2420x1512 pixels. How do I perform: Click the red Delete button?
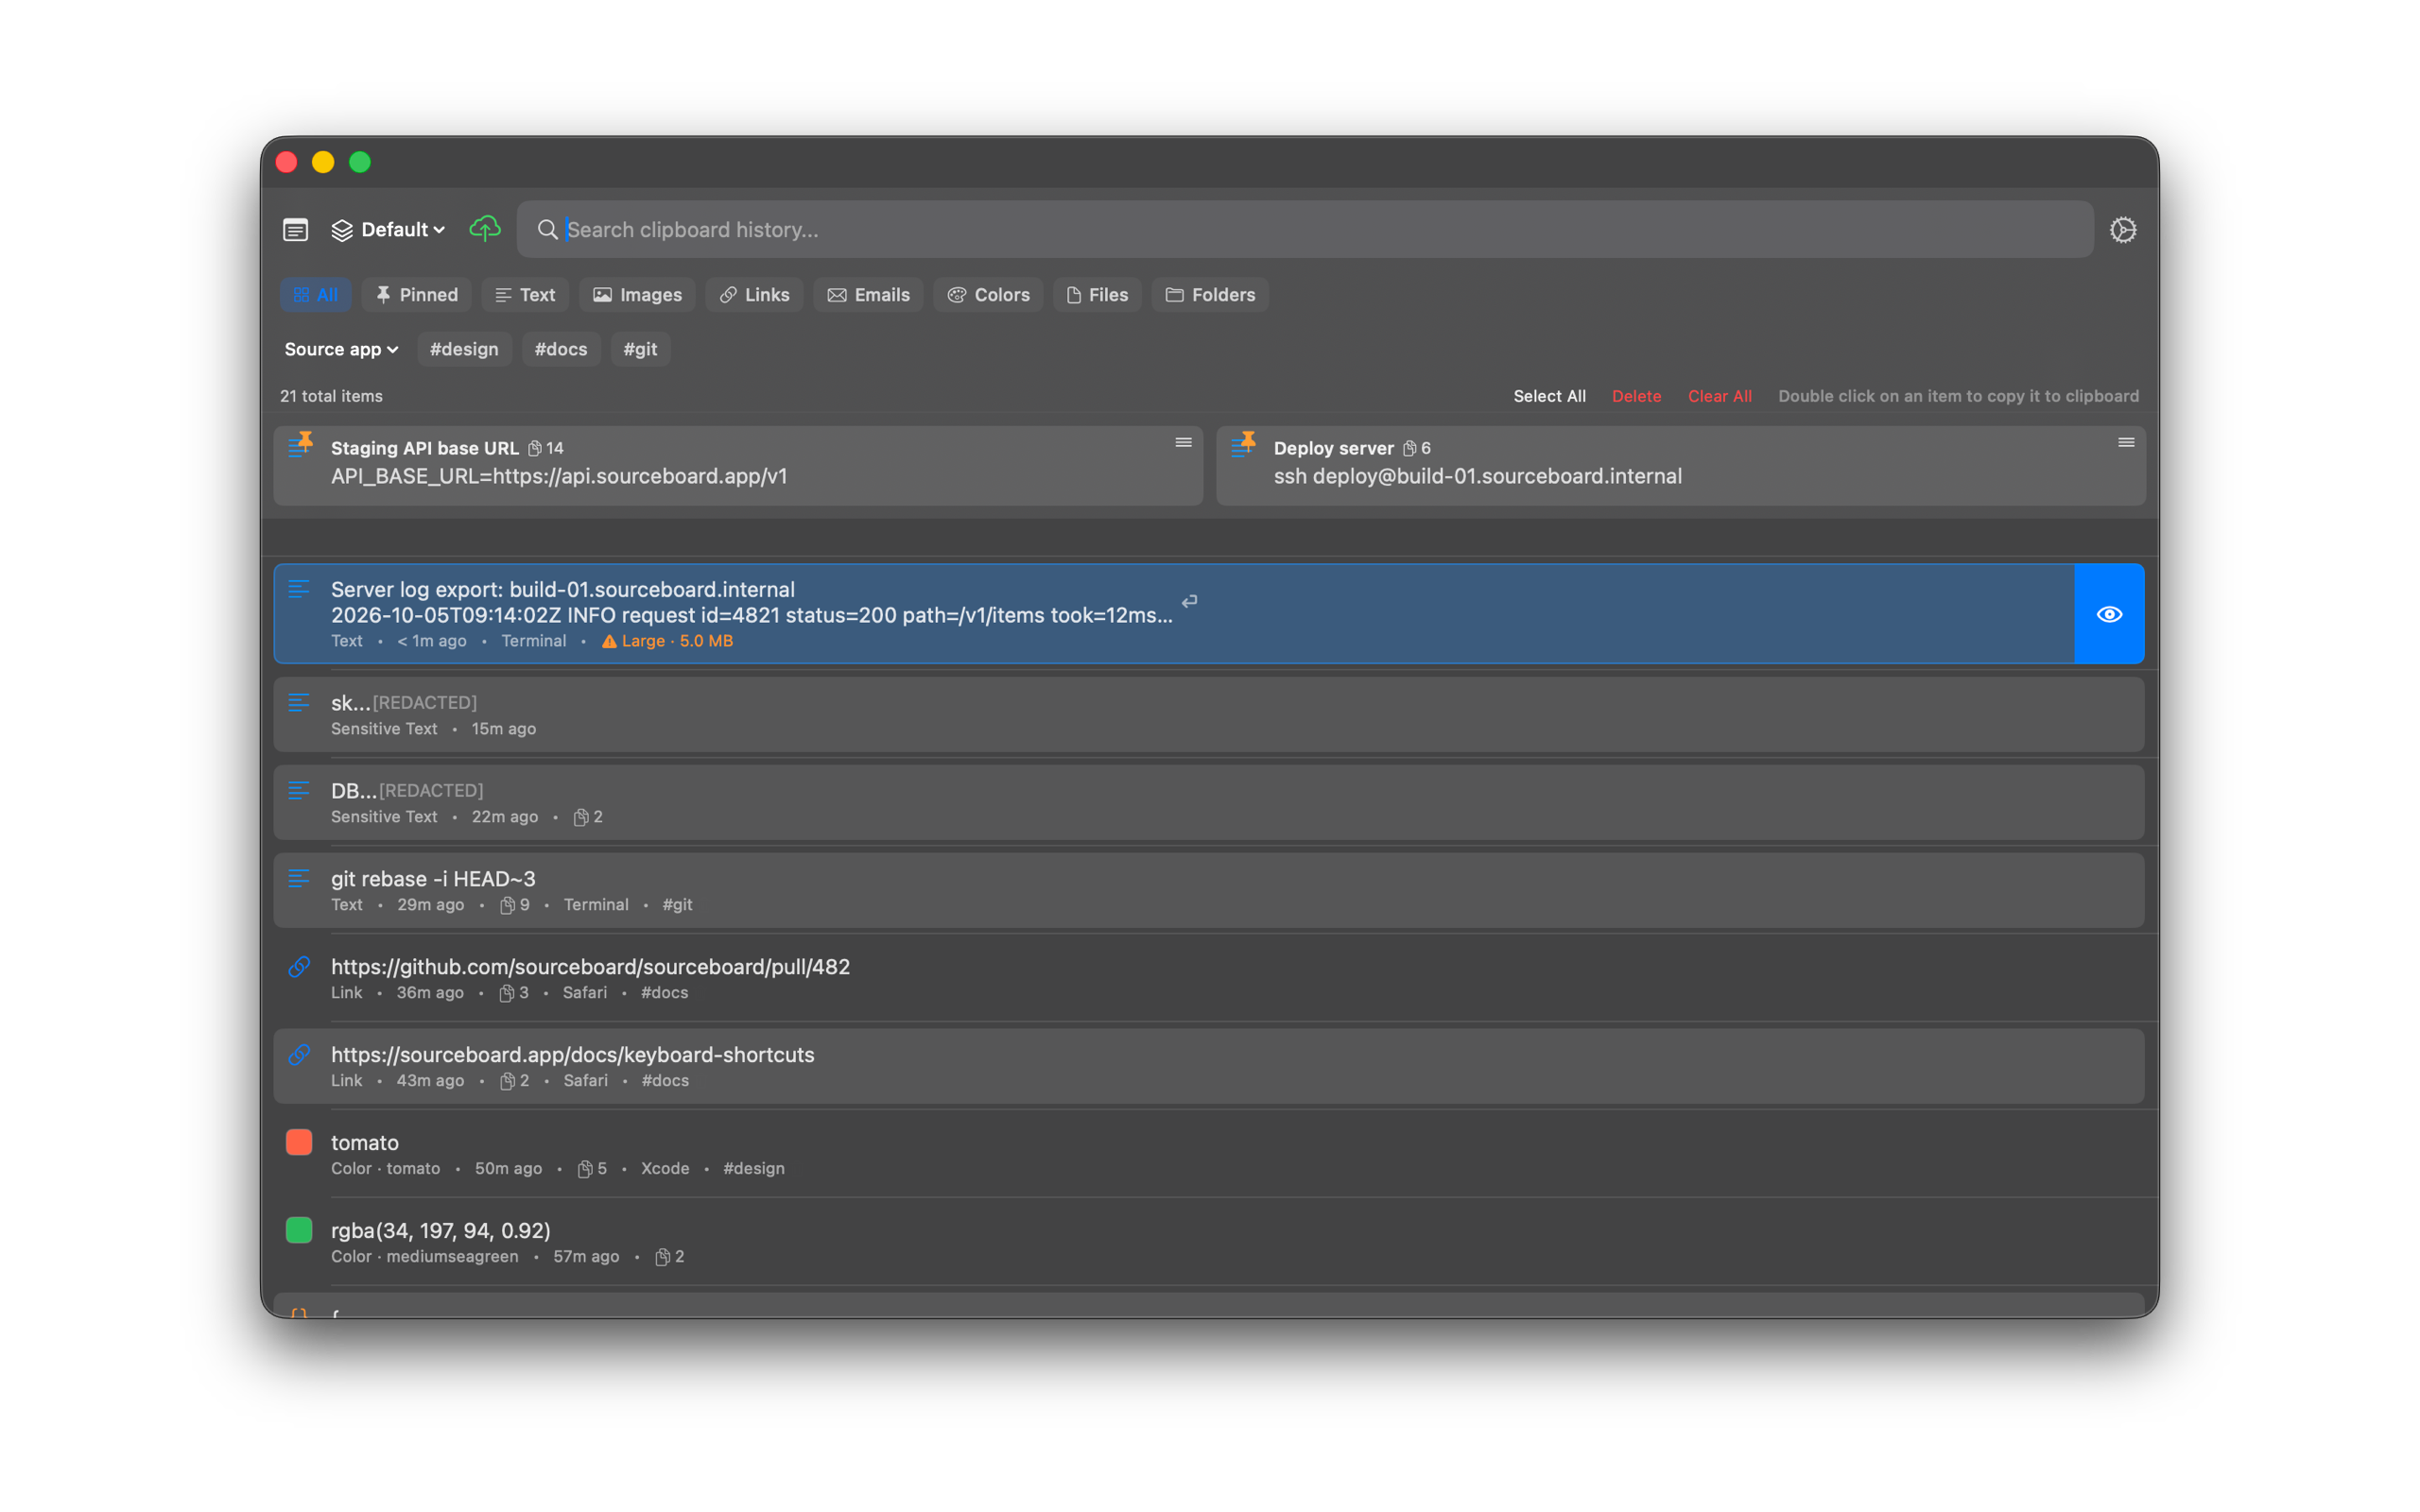(x=1636, y=396)
